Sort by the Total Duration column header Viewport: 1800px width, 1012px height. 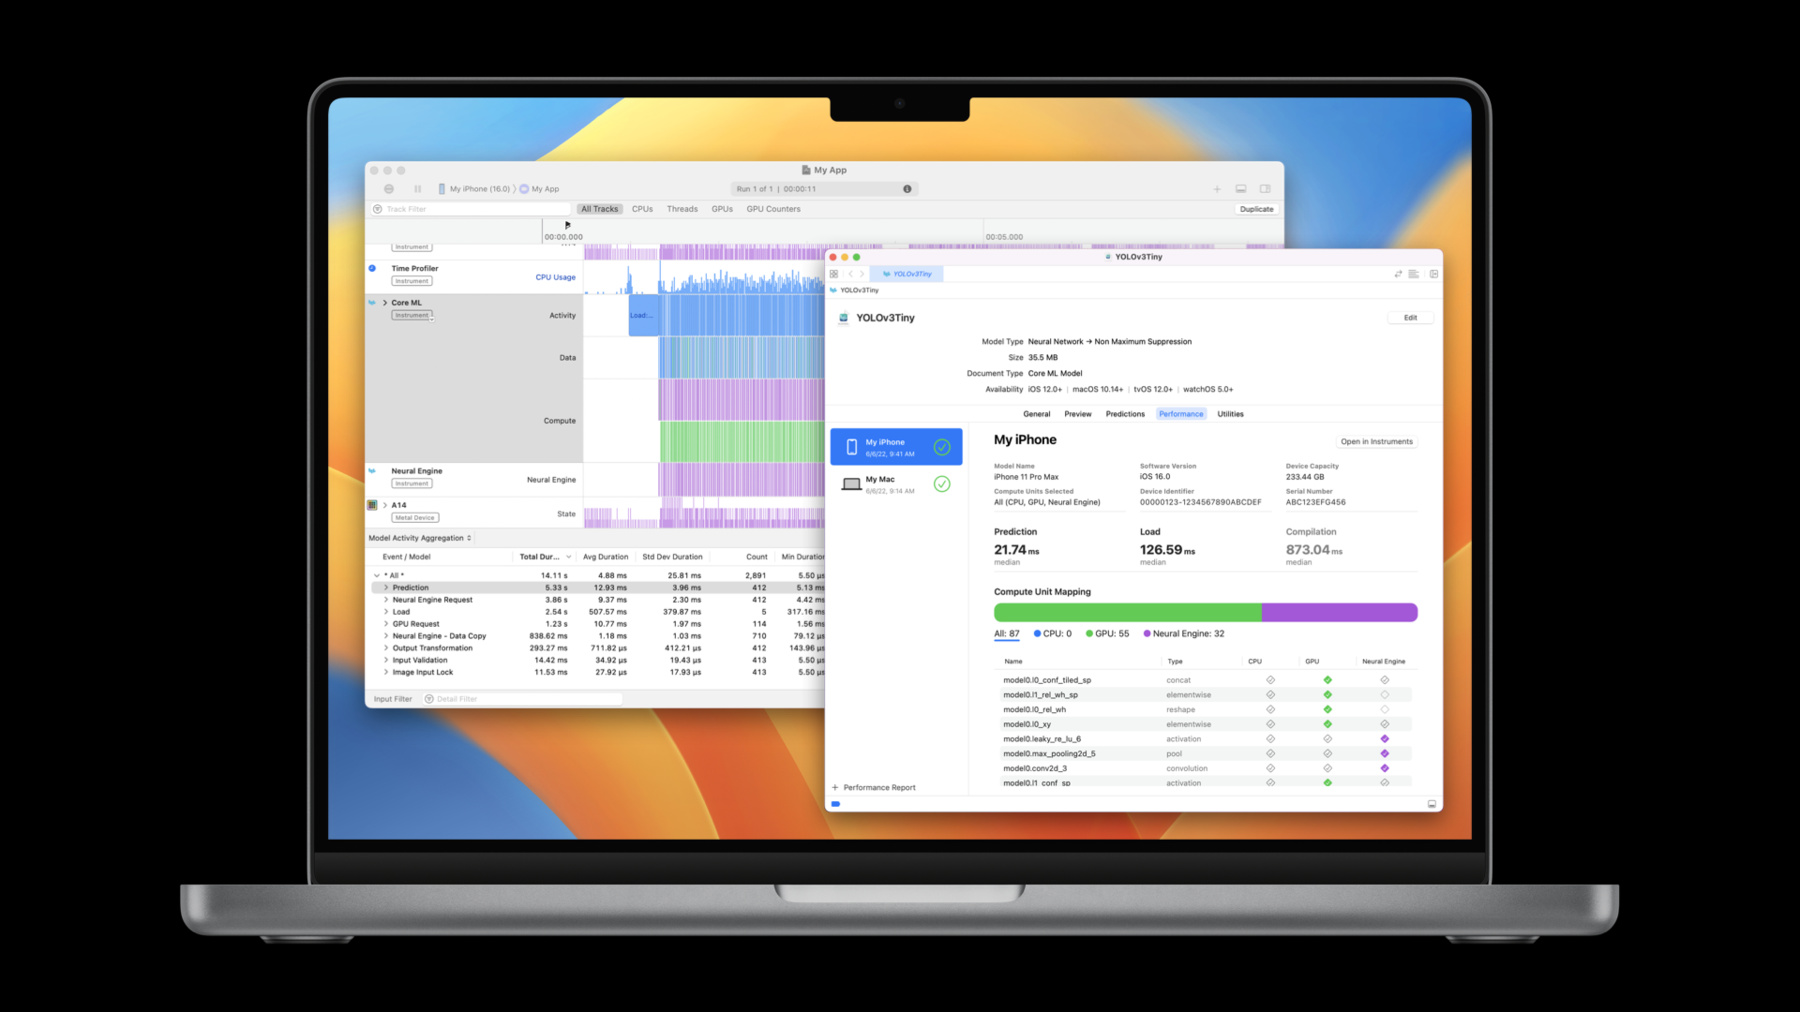pyautogui.click(x=545, y=557)
